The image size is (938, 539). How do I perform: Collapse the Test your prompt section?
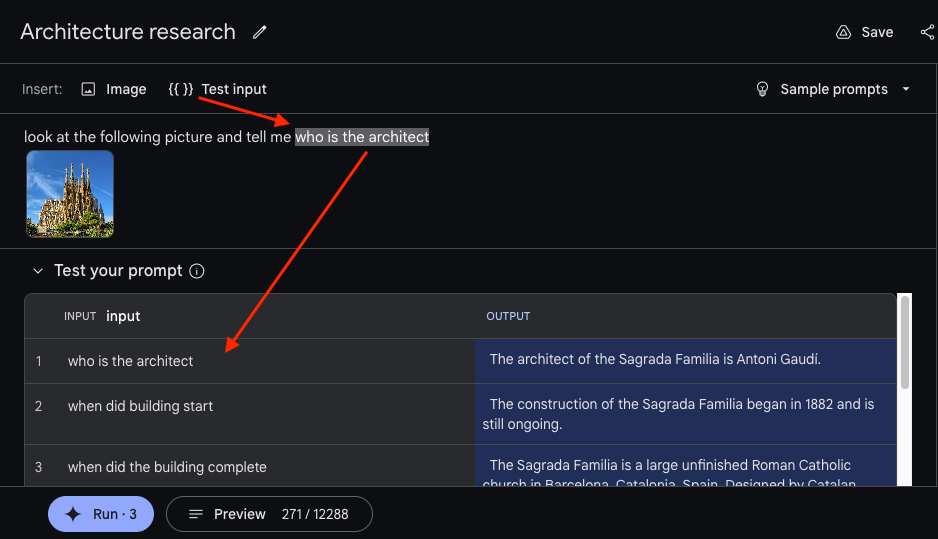tap(38, 271)
